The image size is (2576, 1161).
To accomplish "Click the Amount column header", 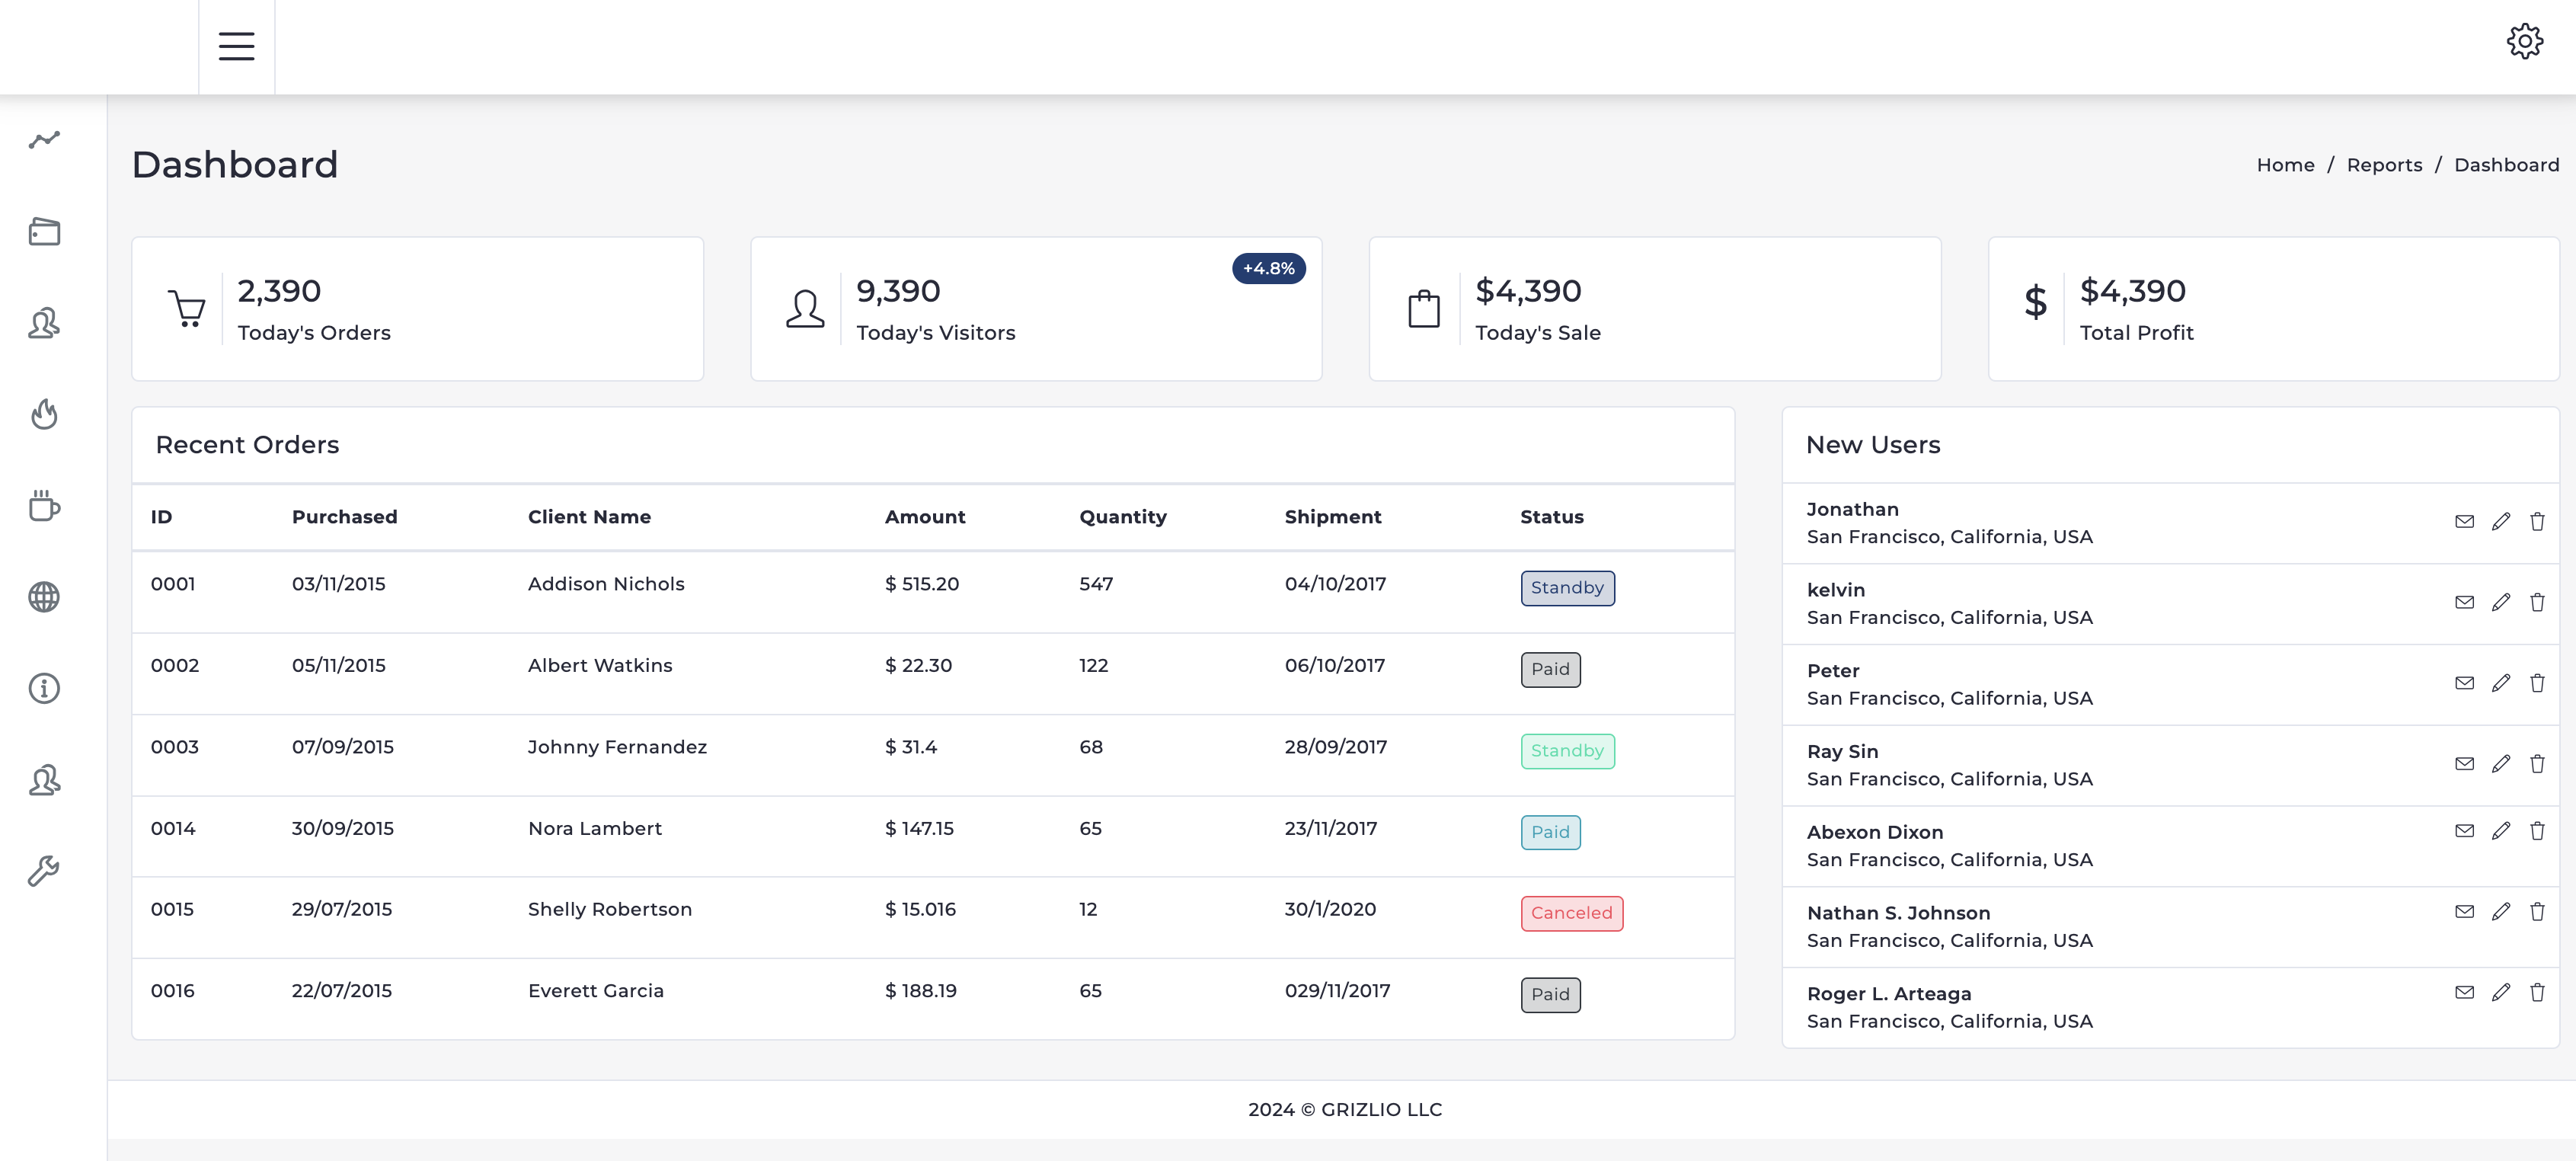I will 925,517.
